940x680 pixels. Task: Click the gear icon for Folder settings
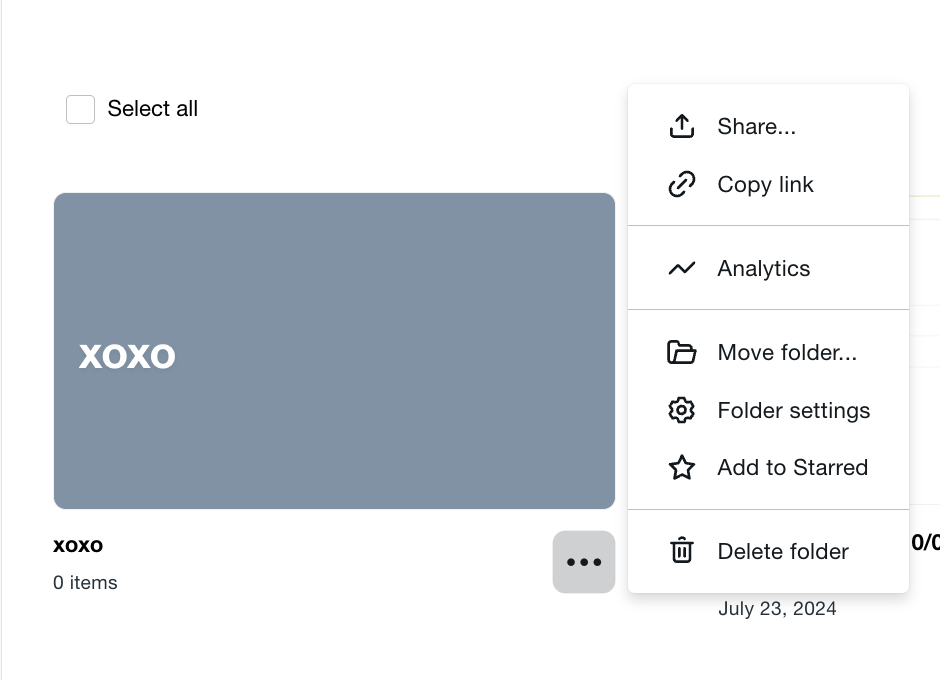tap(682, 410)
